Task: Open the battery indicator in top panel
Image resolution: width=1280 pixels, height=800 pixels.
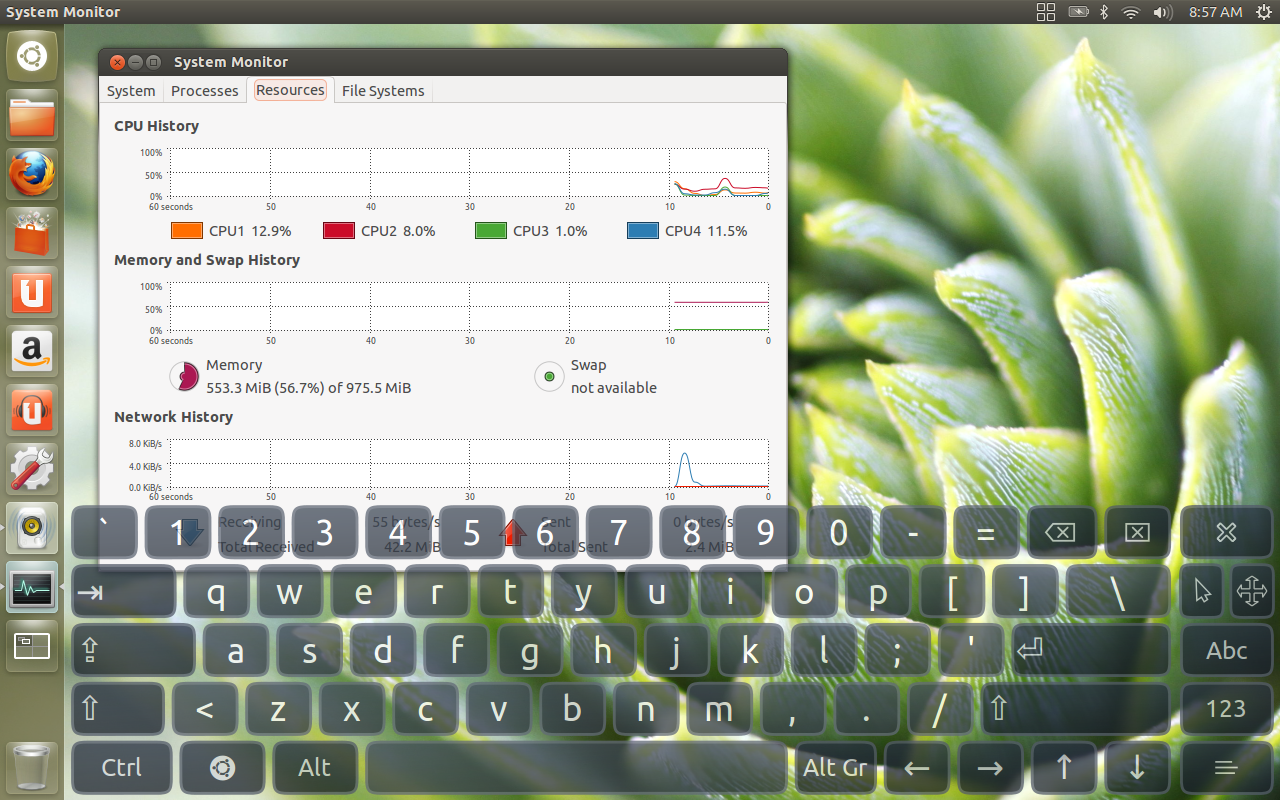Action: [x=1078, y=12]
